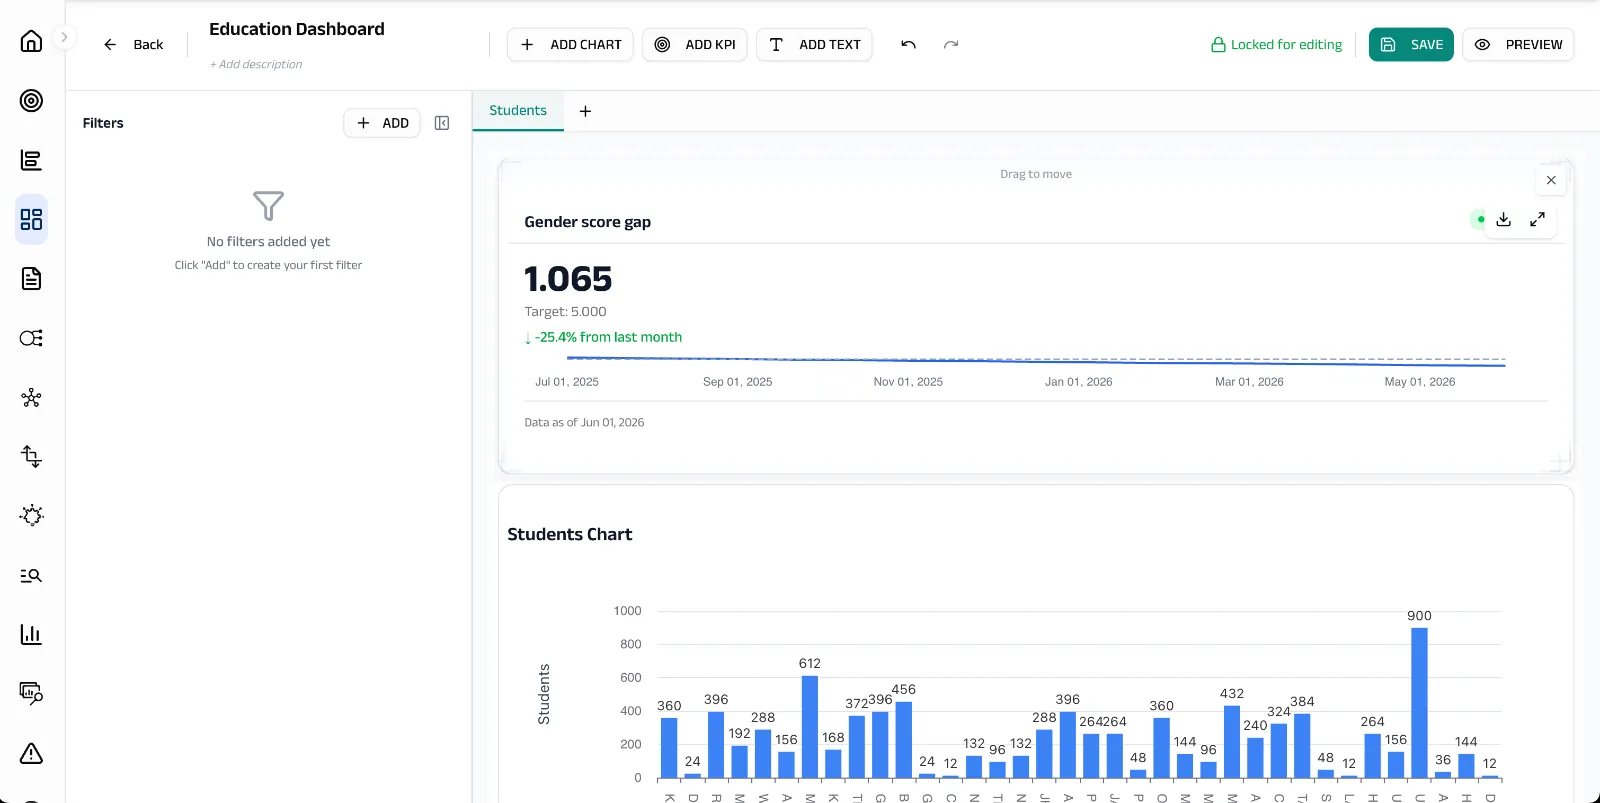This screenshot has width=1600, height=803.
Task: Open the dashboards grid sidebar icon
Action: (31, 219)
